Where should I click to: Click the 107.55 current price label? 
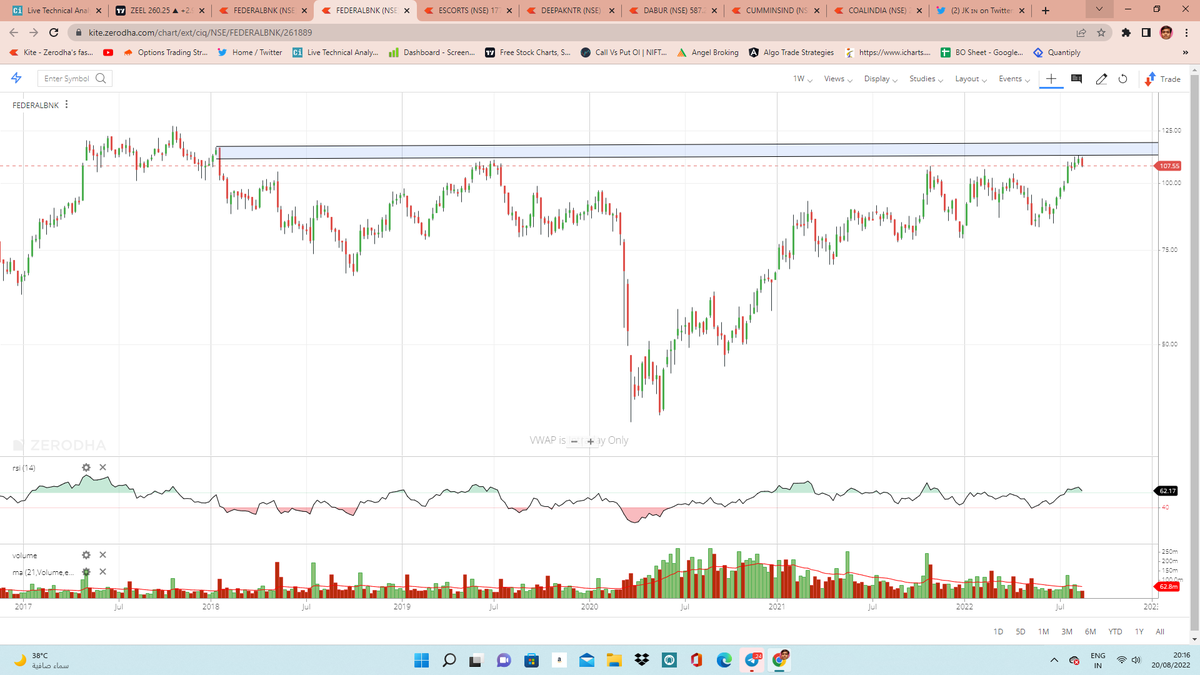pos(1168,165)
